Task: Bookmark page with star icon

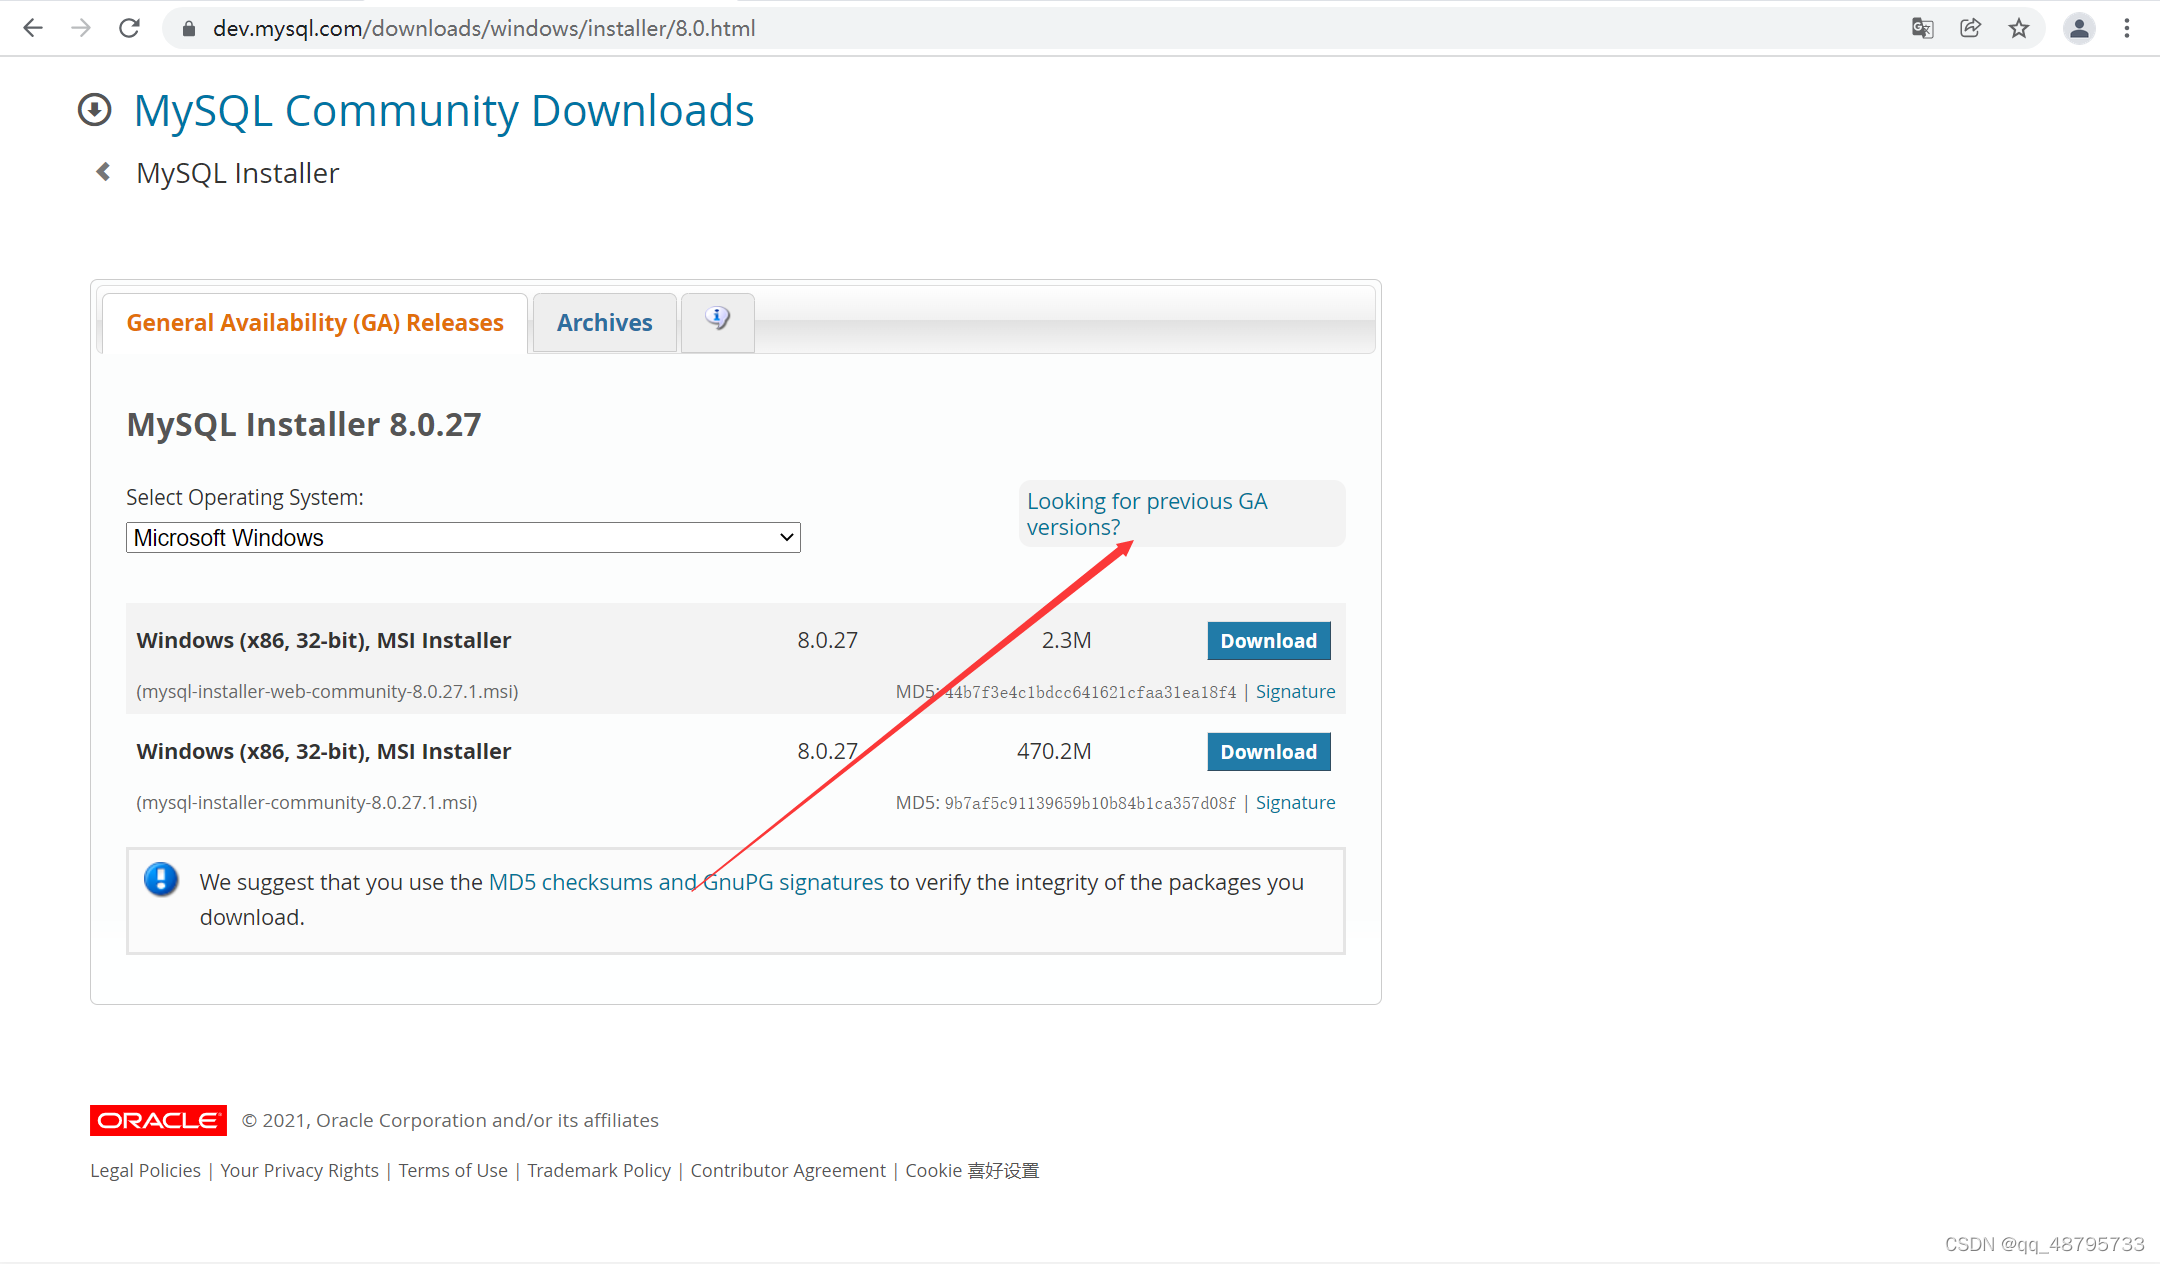Action: pos(2019,28)
